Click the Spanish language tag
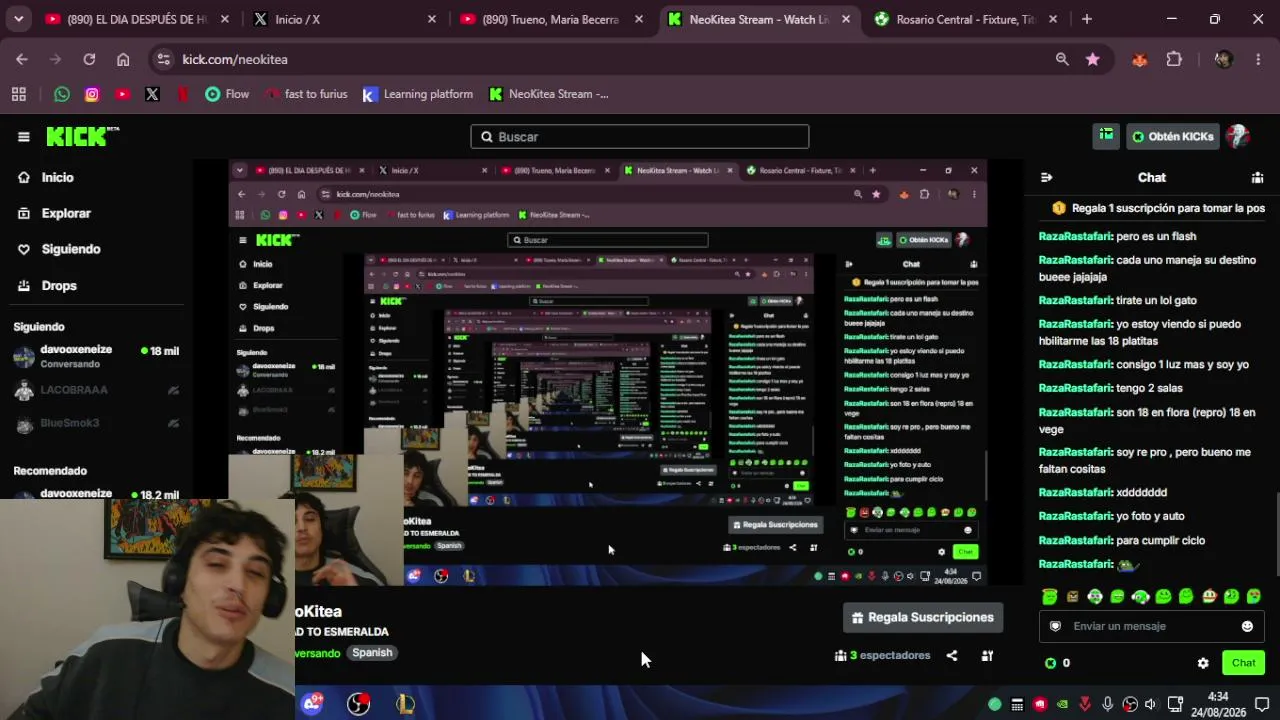This screenshot has height=720, width=1280. (x=372, y=653)
